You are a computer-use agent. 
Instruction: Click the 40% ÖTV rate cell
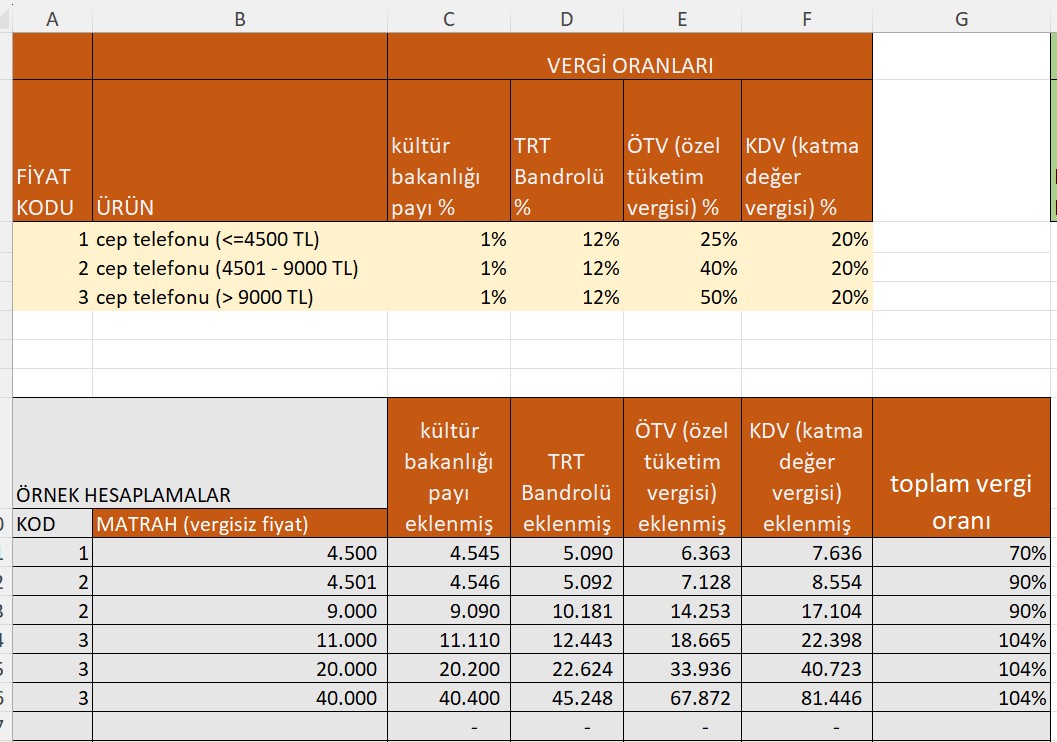(682, 269)
